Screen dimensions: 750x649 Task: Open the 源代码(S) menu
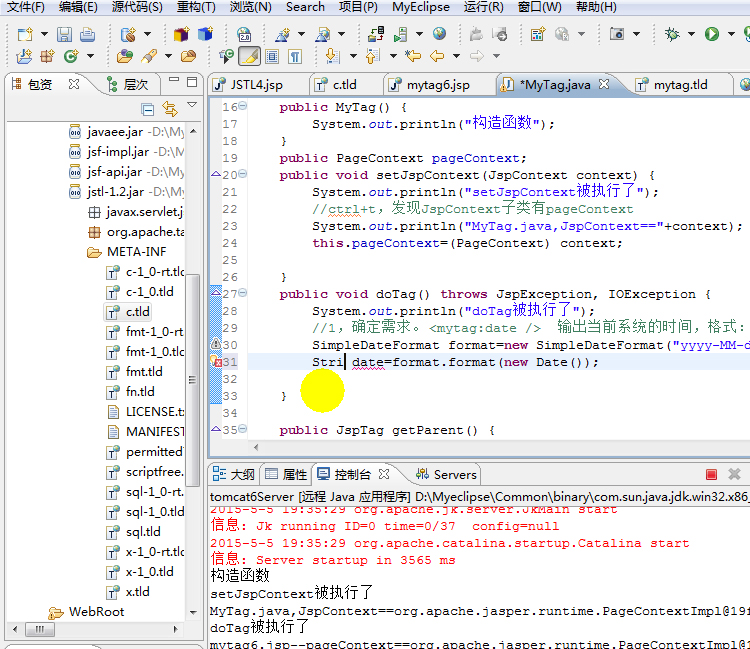tap(137, 7)
